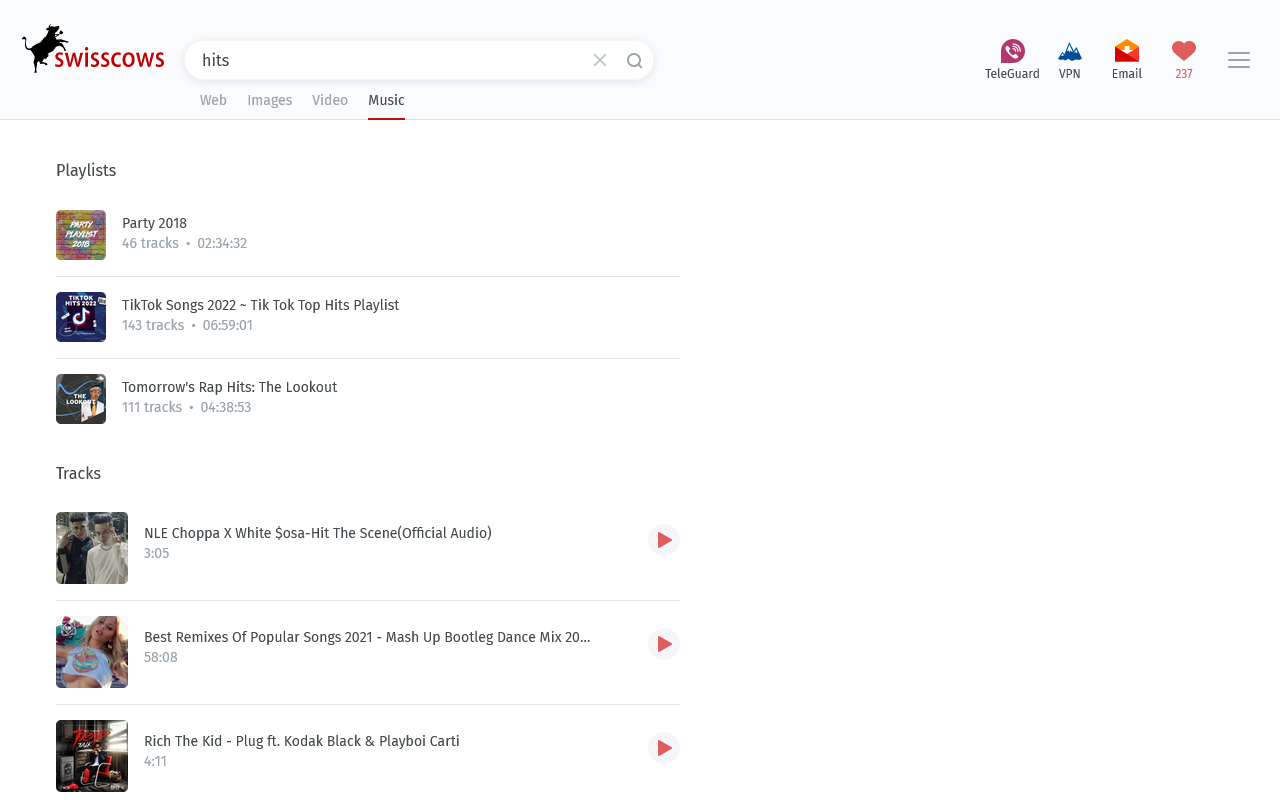Switch to the Video tab
The height and width of the screenshot is (800, 1280).
[330, 100]
